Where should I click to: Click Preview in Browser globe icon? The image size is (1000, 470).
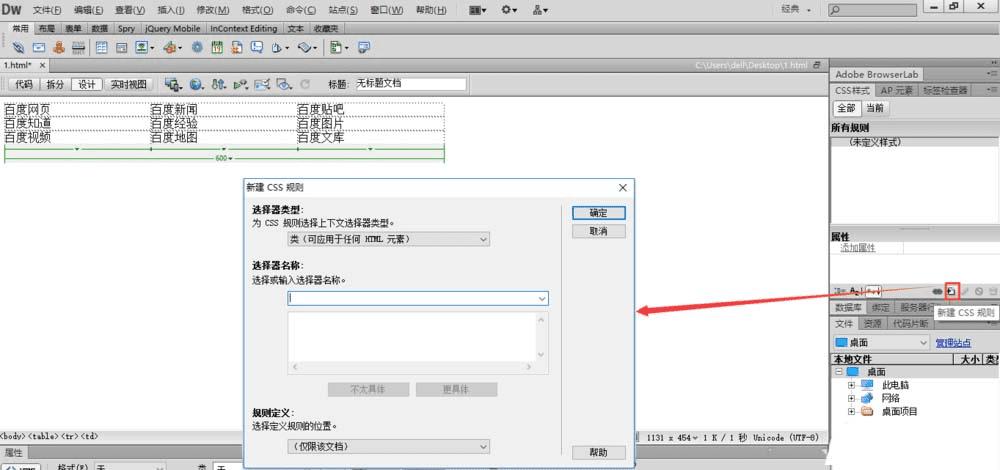pyautogui.click(x=196, y=84)
